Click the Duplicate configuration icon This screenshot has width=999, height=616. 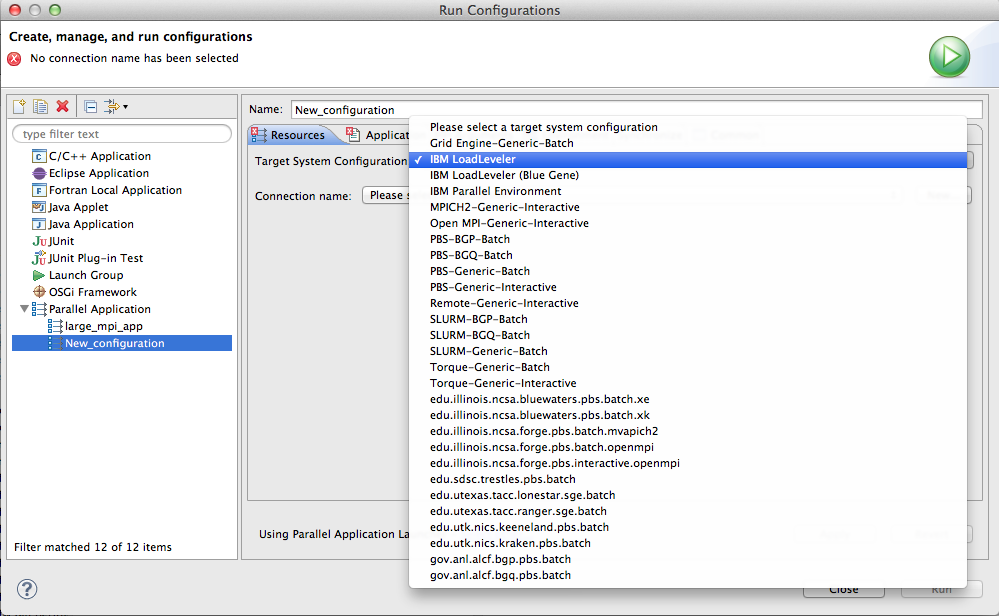(x=40, y=106)
